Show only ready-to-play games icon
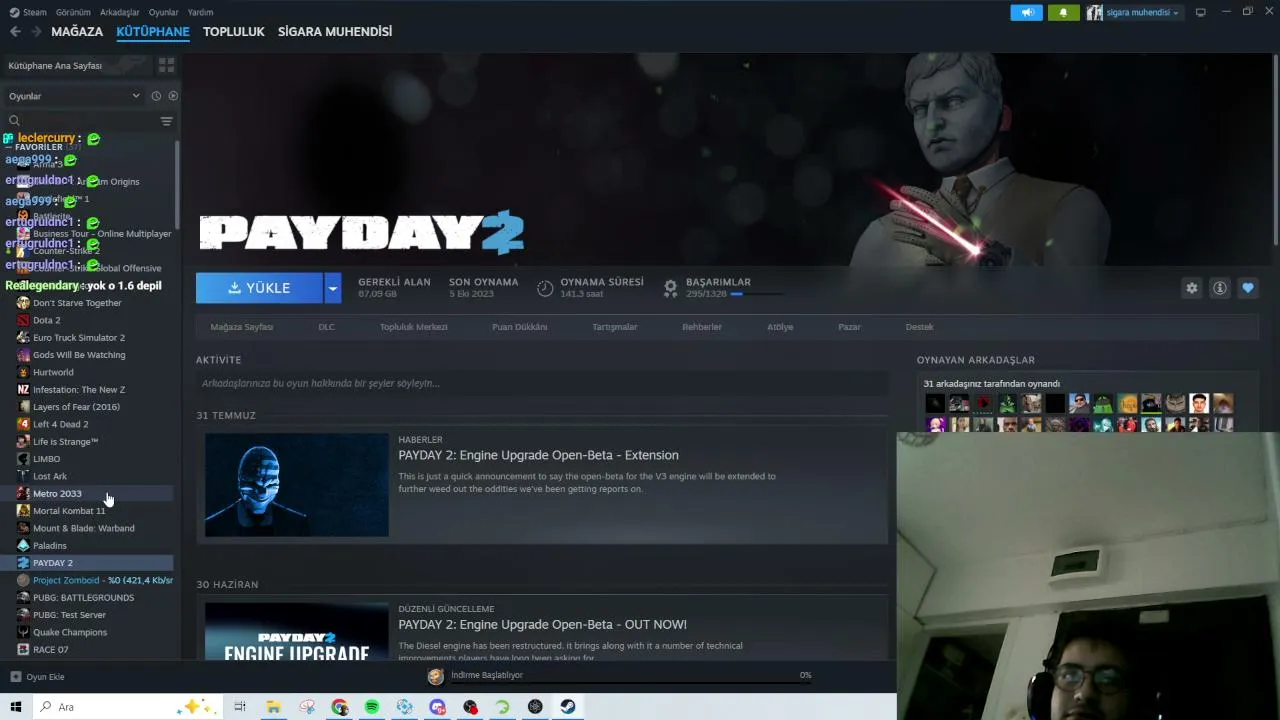Image resolution: width=1280 pixels, height=720 pixels. [173, 96]
